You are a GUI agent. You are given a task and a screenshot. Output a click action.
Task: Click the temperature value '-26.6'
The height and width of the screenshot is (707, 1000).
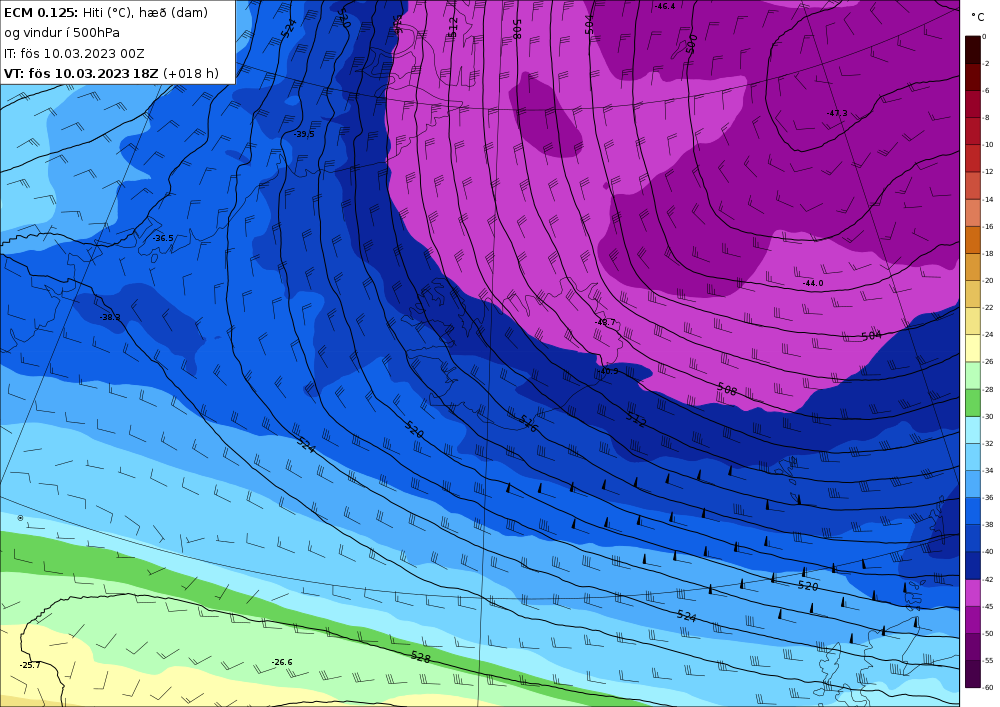tap(282, 662)
